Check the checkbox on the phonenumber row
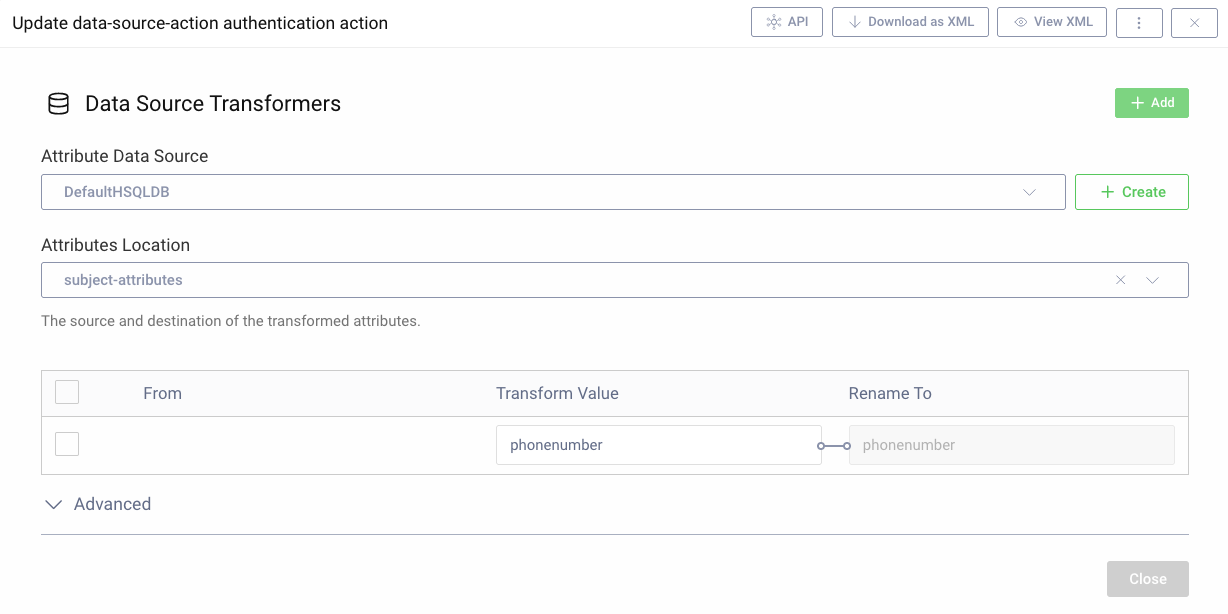The image size is (1228, 614). pyautogui.click(x=66, y=444)
